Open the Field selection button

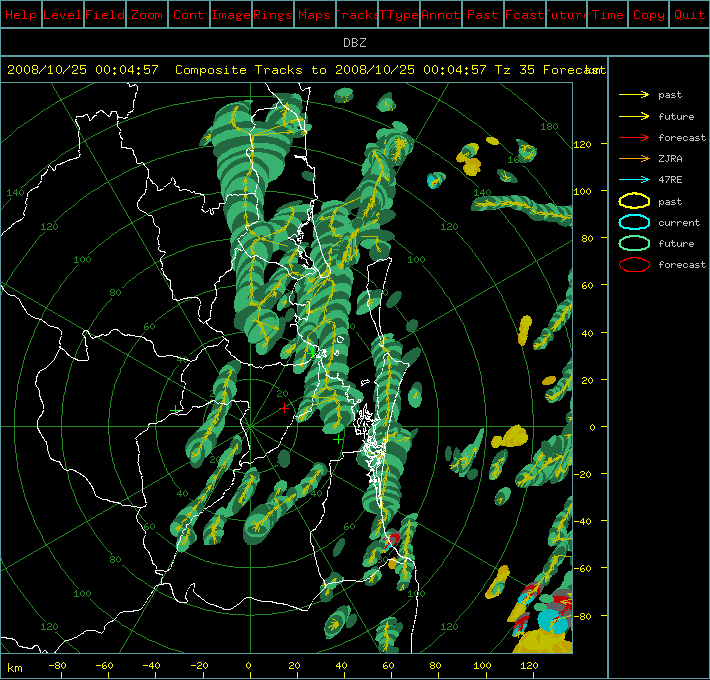104,15
